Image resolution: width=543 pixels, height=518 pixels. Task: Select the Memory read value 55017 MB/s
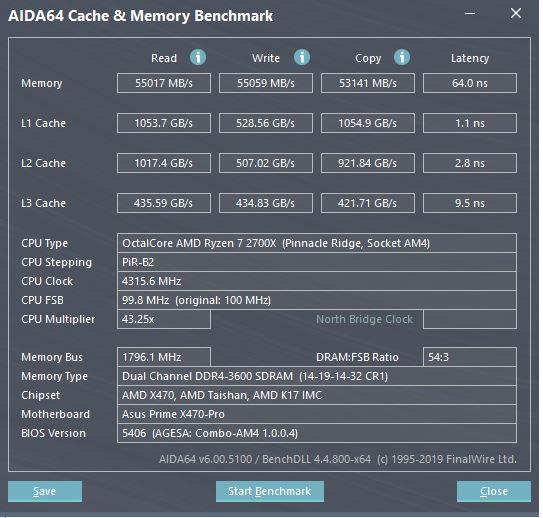pos(164,83)
